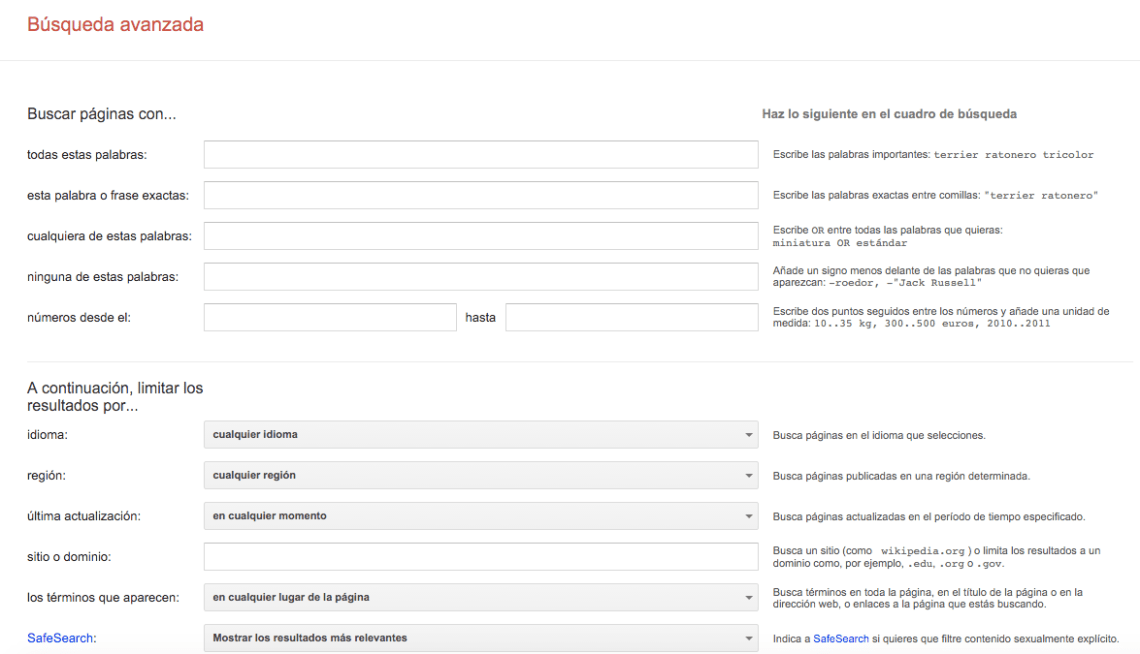Click the 'todas estas palabras:' label
1140x654 pixels.
pos(87,155)
